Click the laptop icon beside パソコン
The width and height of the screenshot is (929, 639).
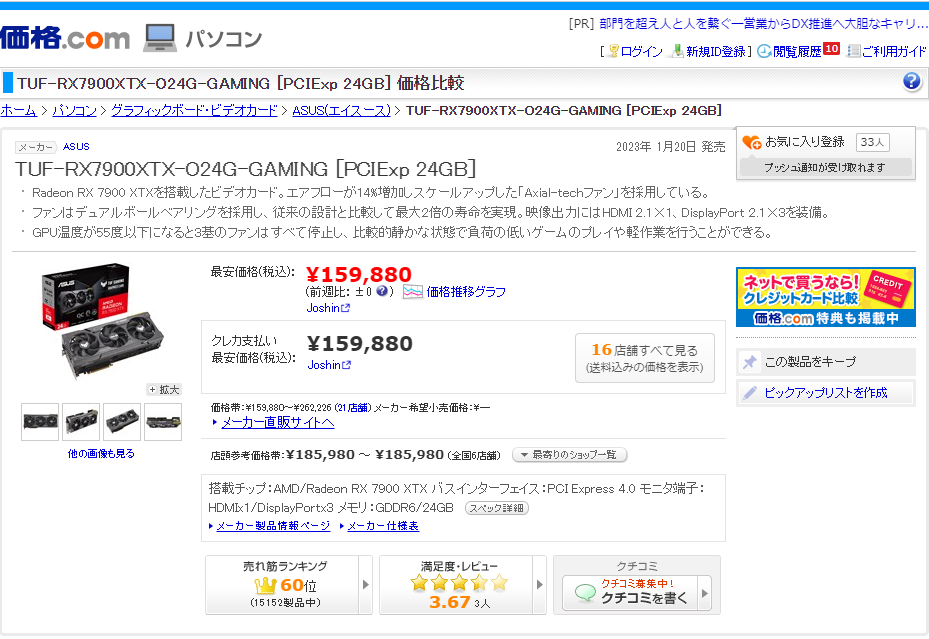tap(160, 38)
